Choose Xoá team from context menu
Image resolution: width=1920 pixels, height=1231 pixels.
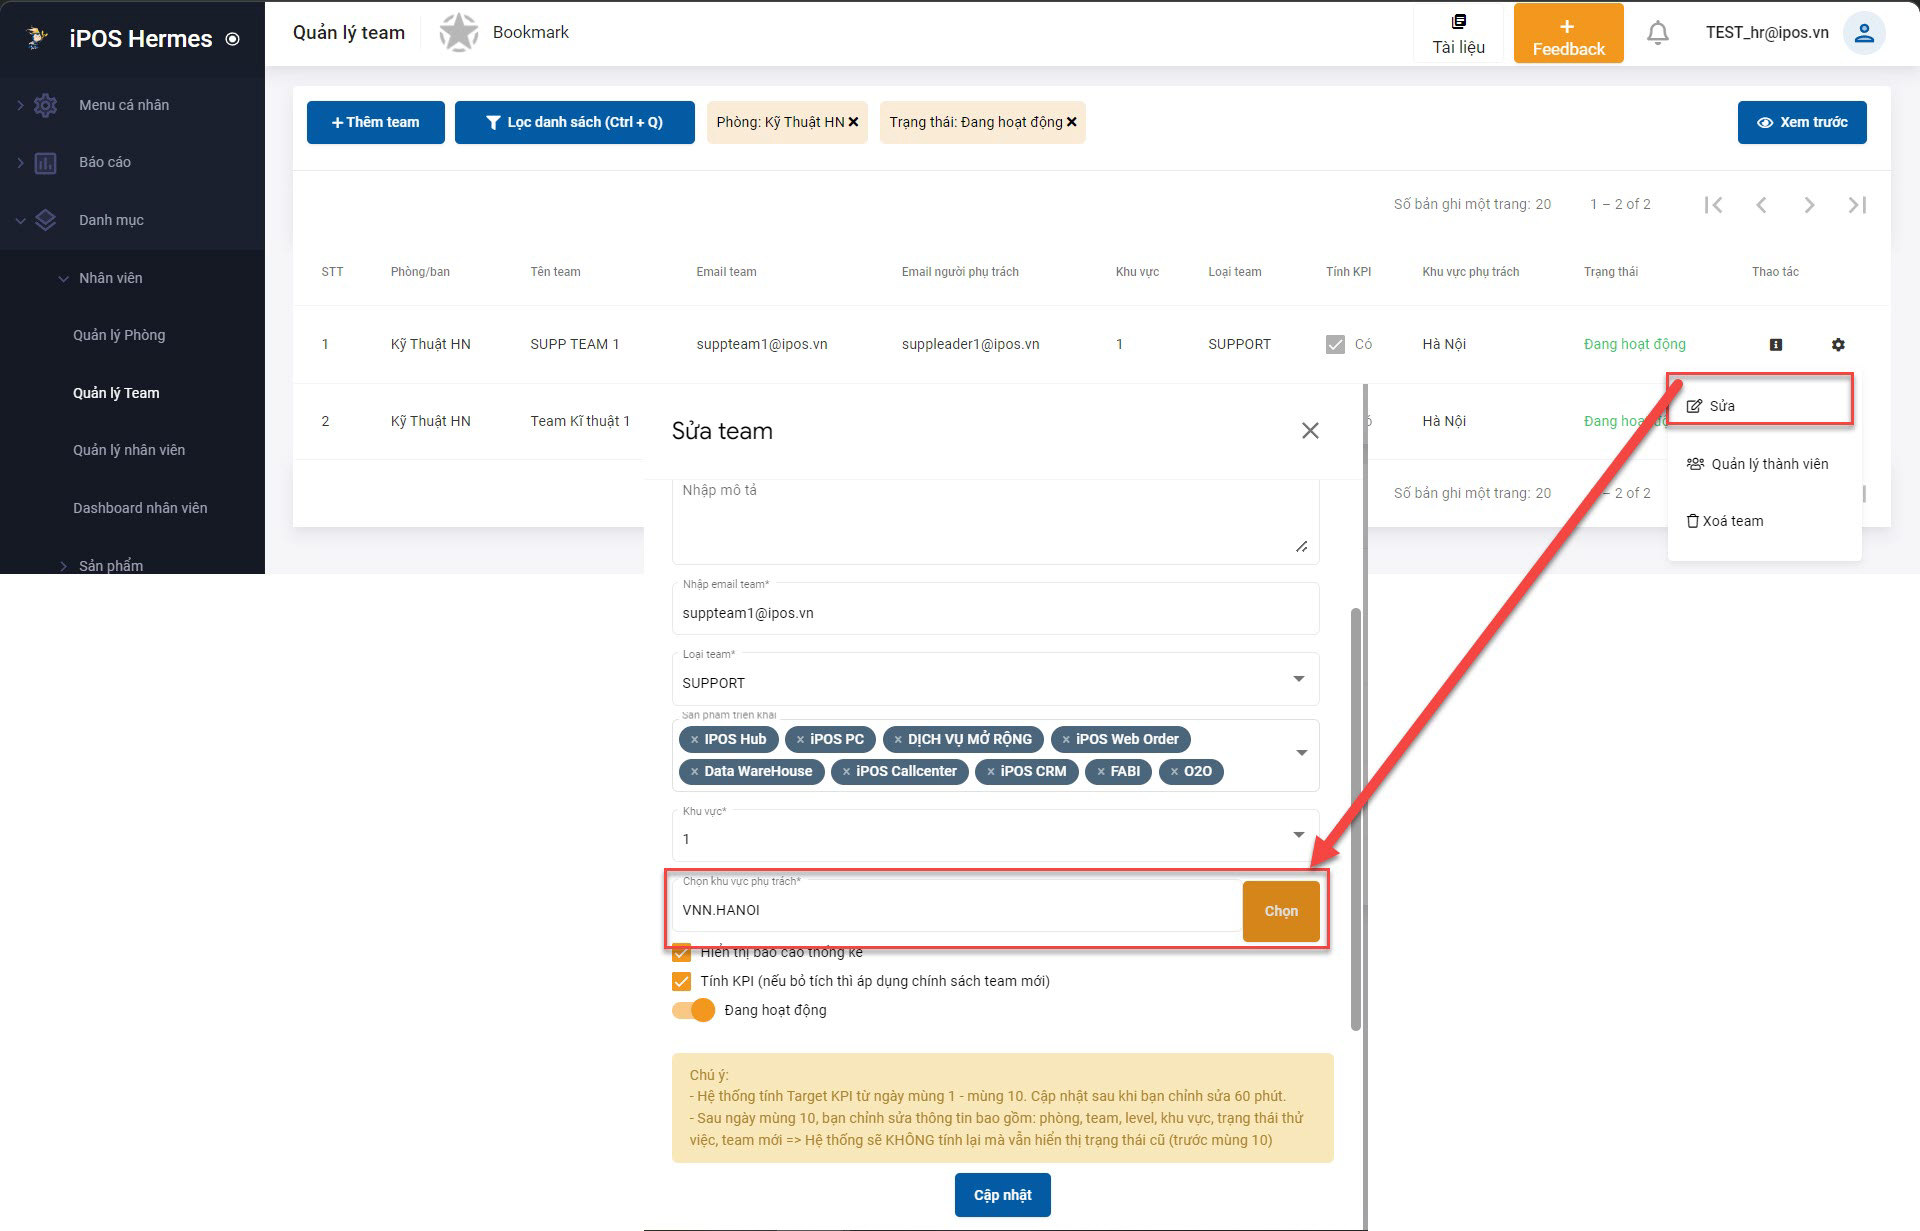click(x=1732, y=521)
